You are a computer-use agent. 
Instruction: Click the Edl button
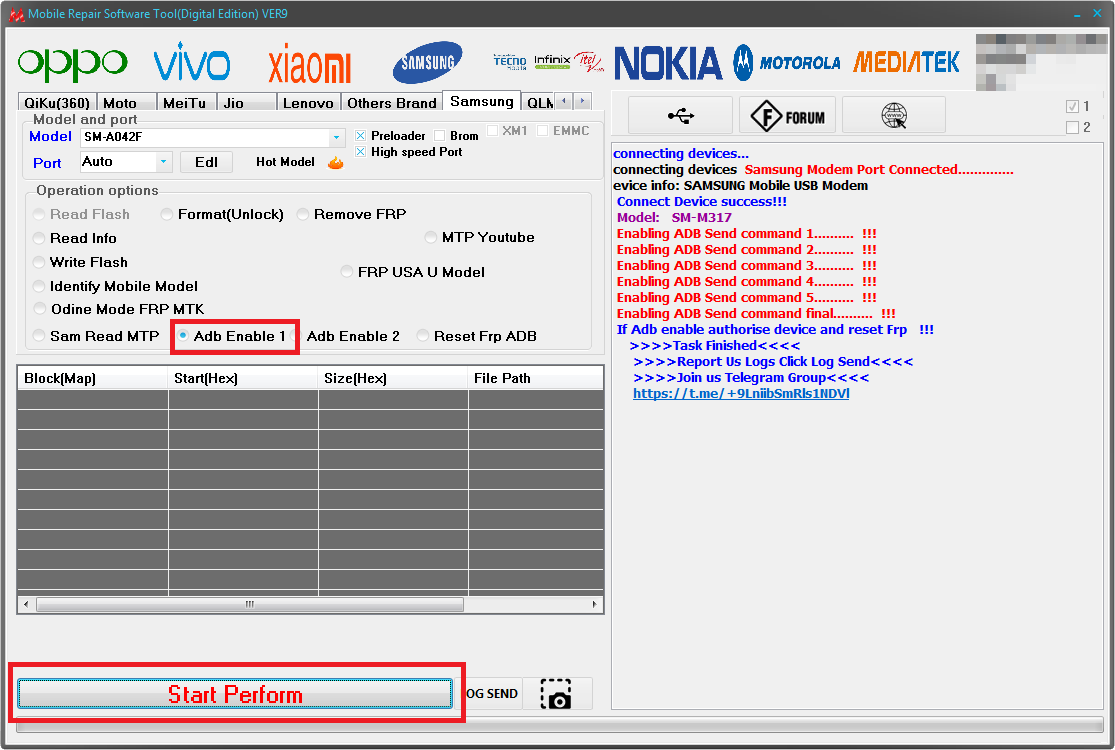[206, 162]
